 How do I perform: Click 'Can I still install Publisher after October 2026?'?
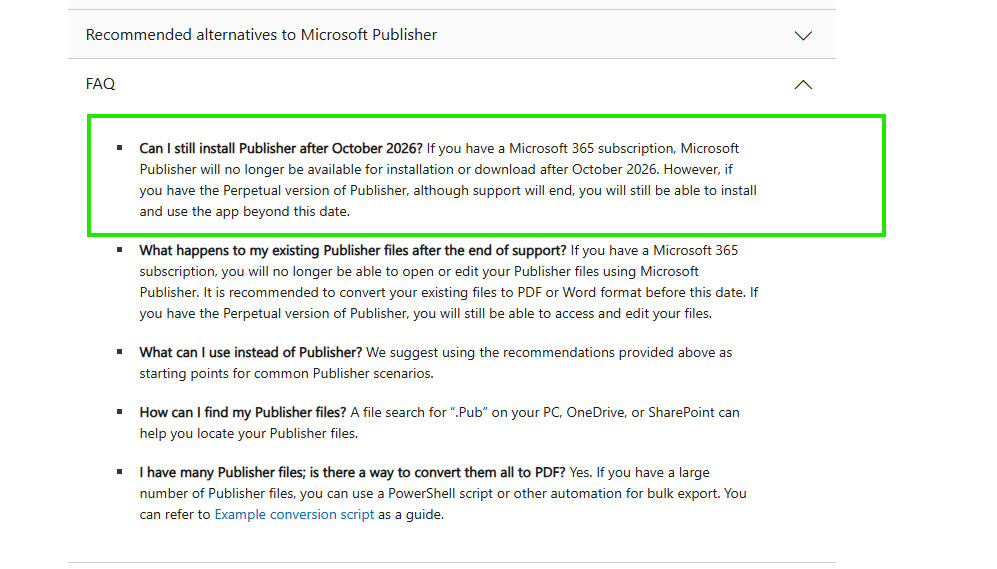(x=281, y=148)
